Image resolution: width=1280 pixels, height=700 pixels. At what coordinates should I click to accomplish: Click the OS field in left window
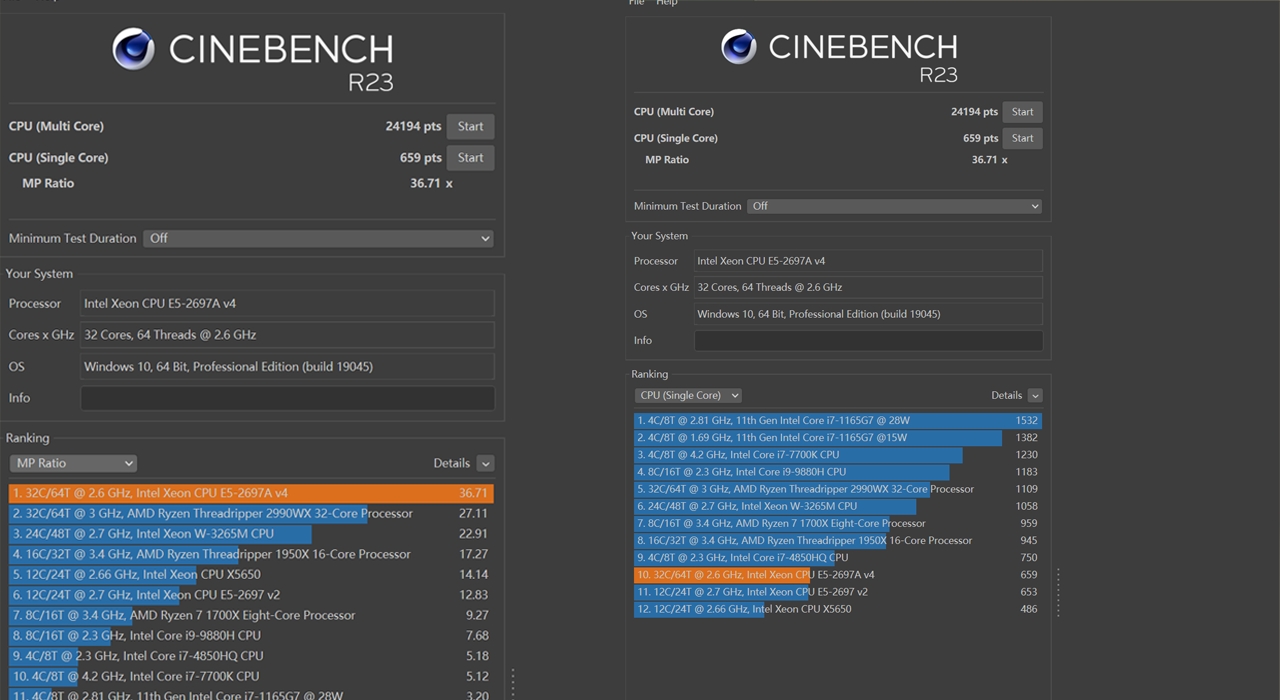click(288, 367)
